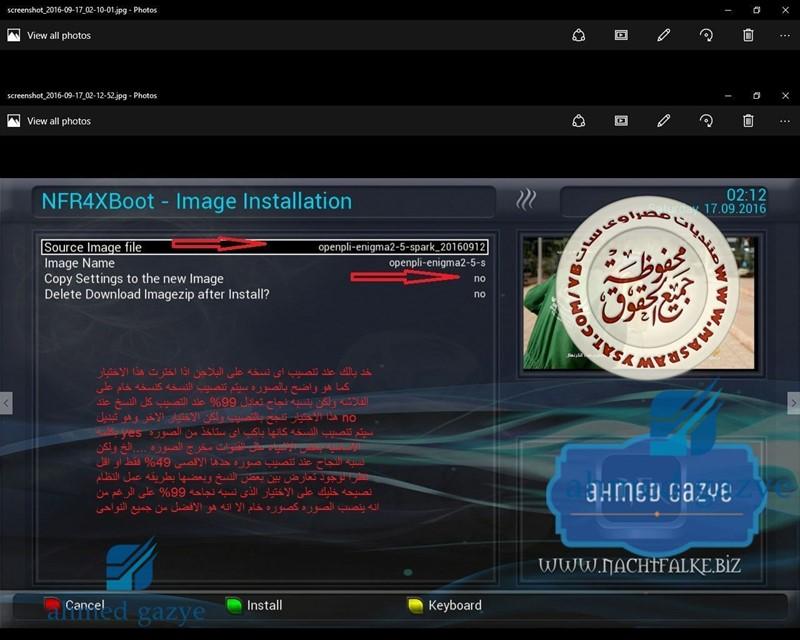800x640 pixels.
Task: Click the NFR4XBoot Image Installation title
Action: click(196, 201)
